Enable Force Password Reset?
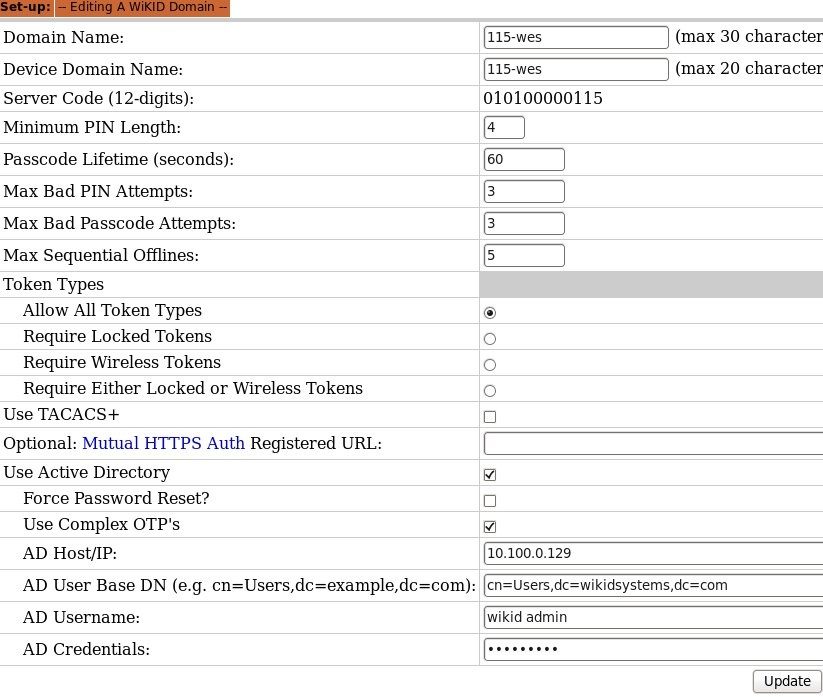The width and height of the screenshot is (823, 697). pyautogui.click(x=489, y=499)
